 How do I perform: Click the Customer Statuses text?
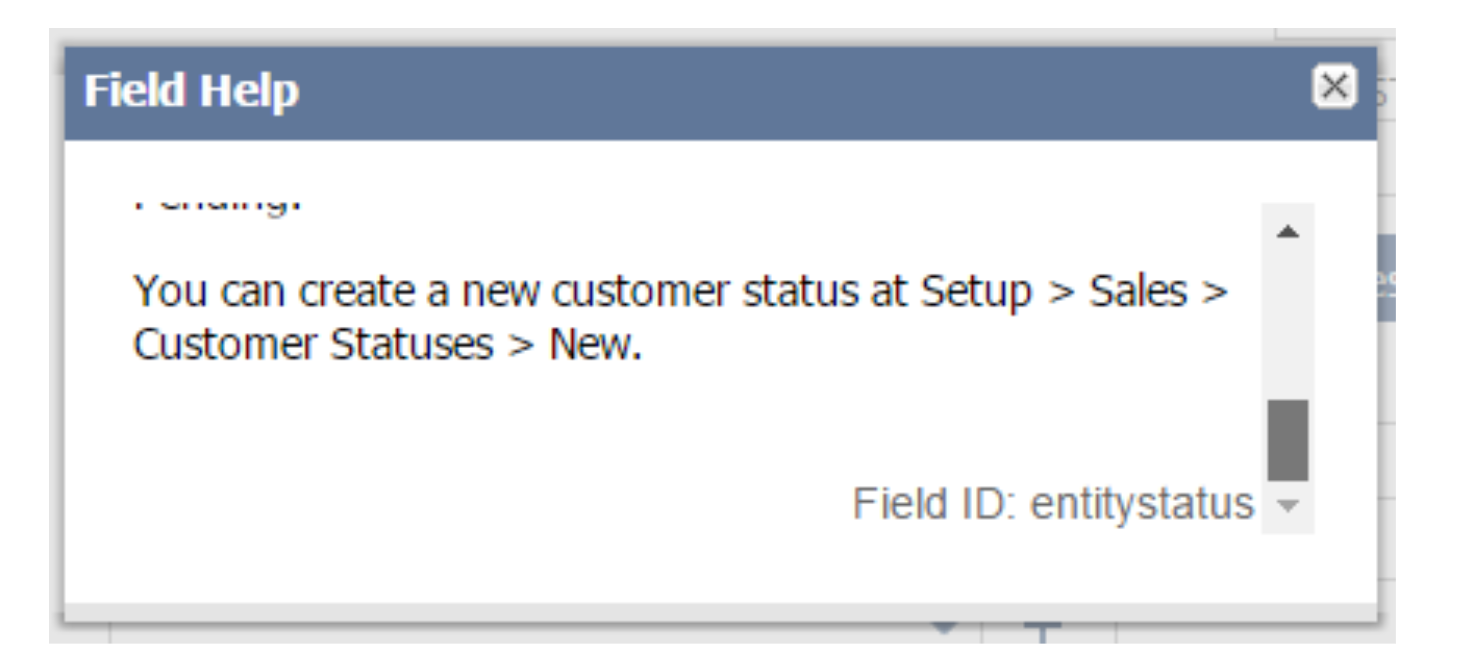click(x=313, y=346)
